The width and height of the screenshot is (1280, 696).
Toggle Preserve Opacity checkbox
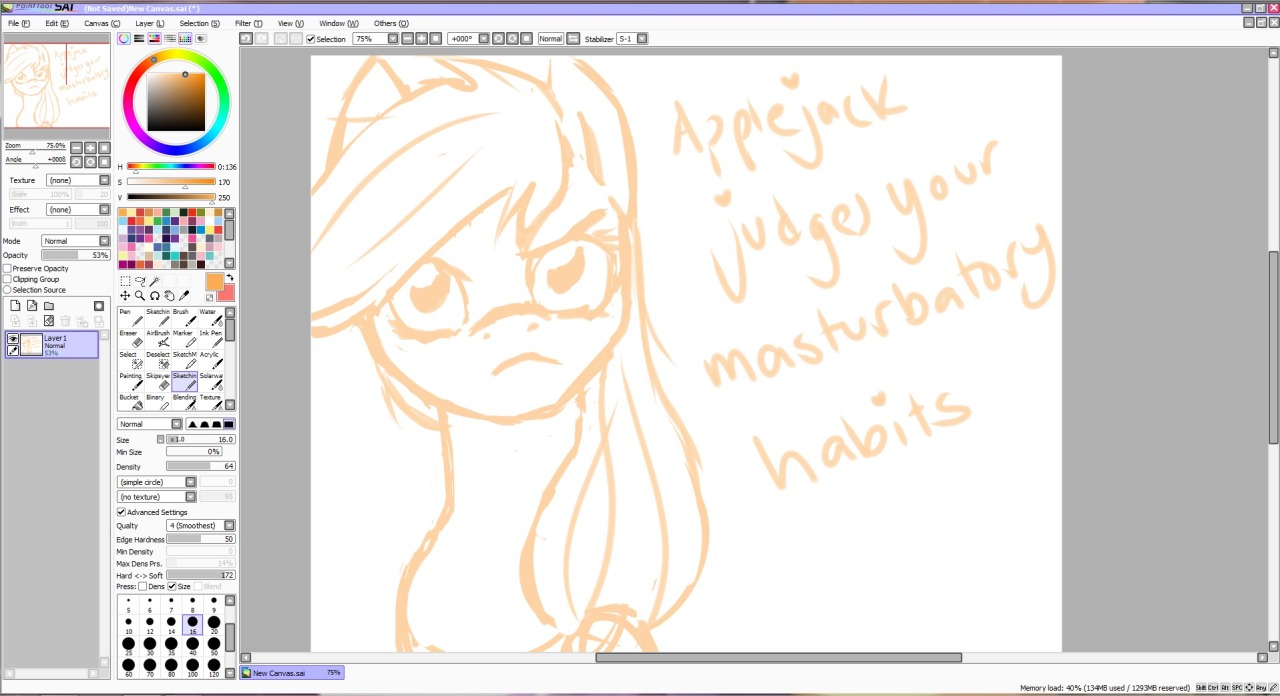tap(7, 269)
